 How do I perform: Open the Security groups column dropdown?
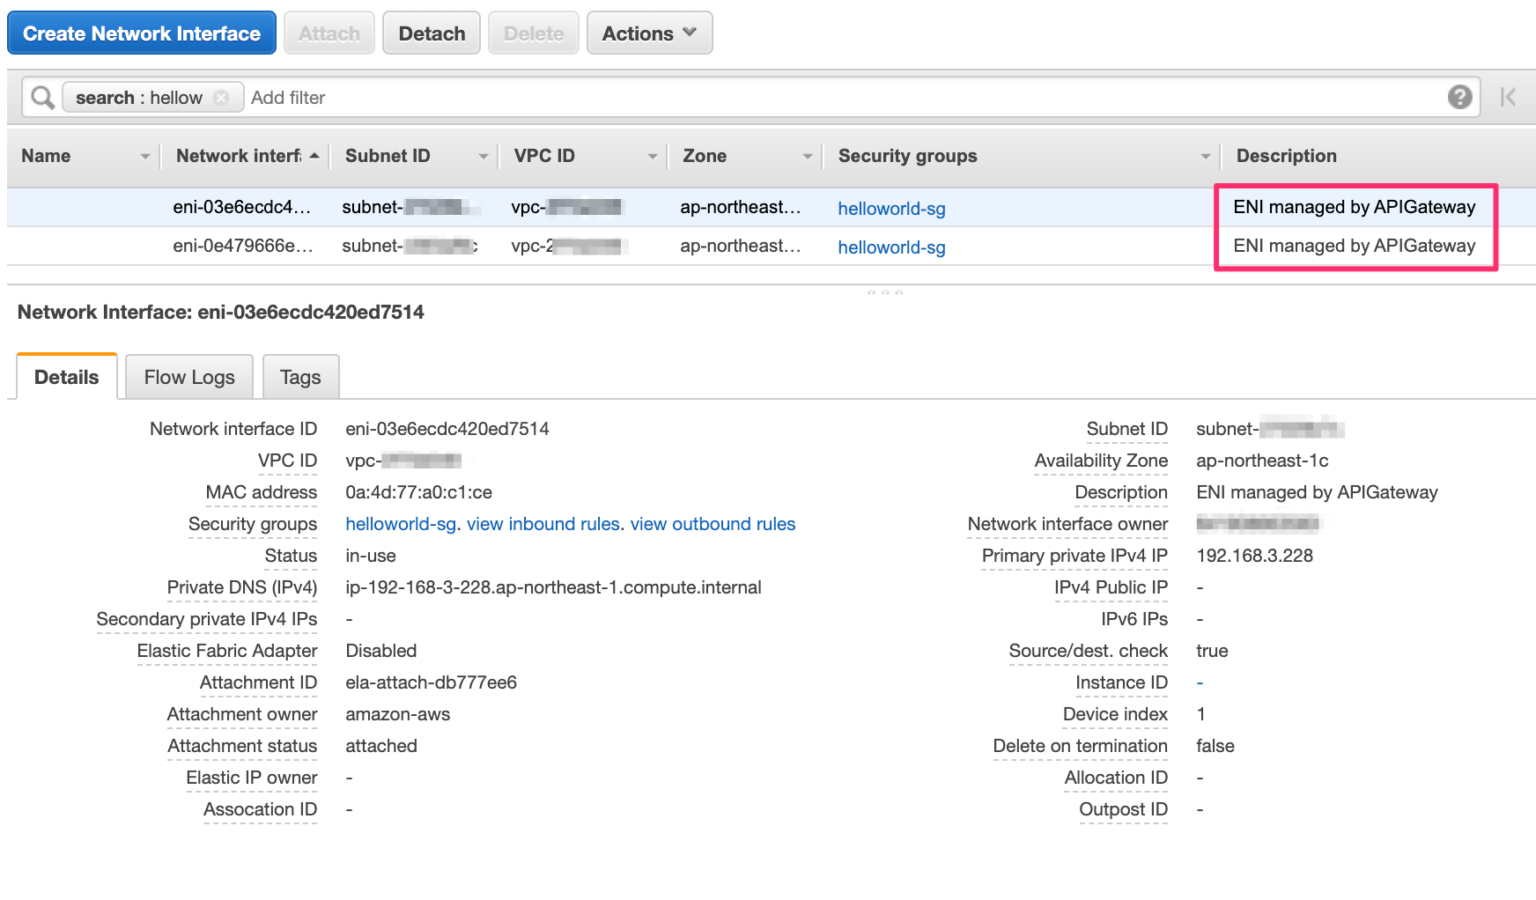point(1205,156)
